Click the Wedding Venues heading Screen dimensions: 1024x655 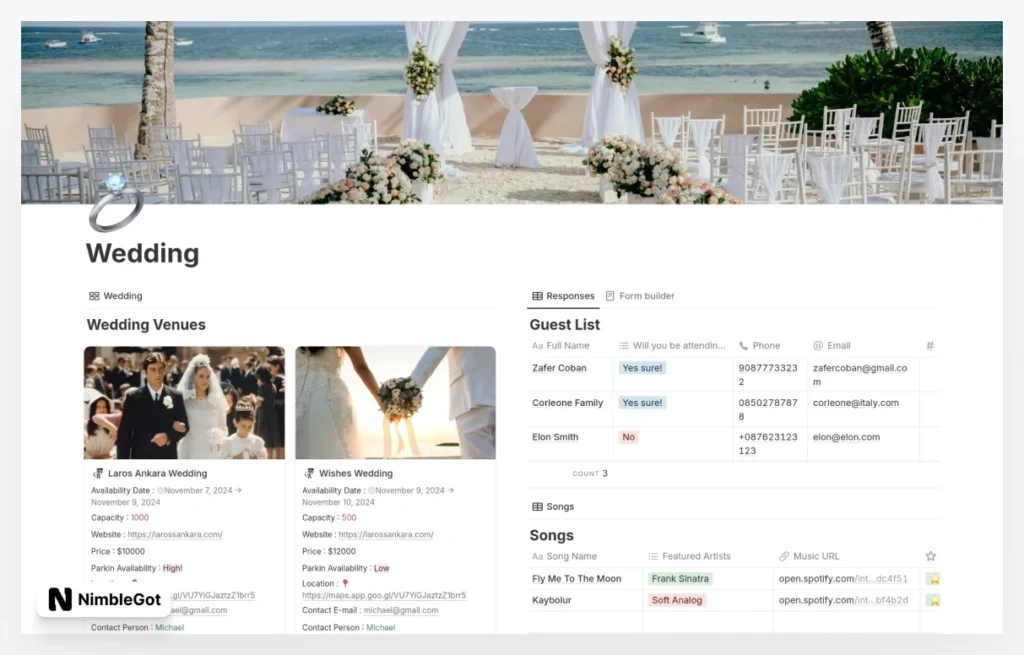pos(146,325)
